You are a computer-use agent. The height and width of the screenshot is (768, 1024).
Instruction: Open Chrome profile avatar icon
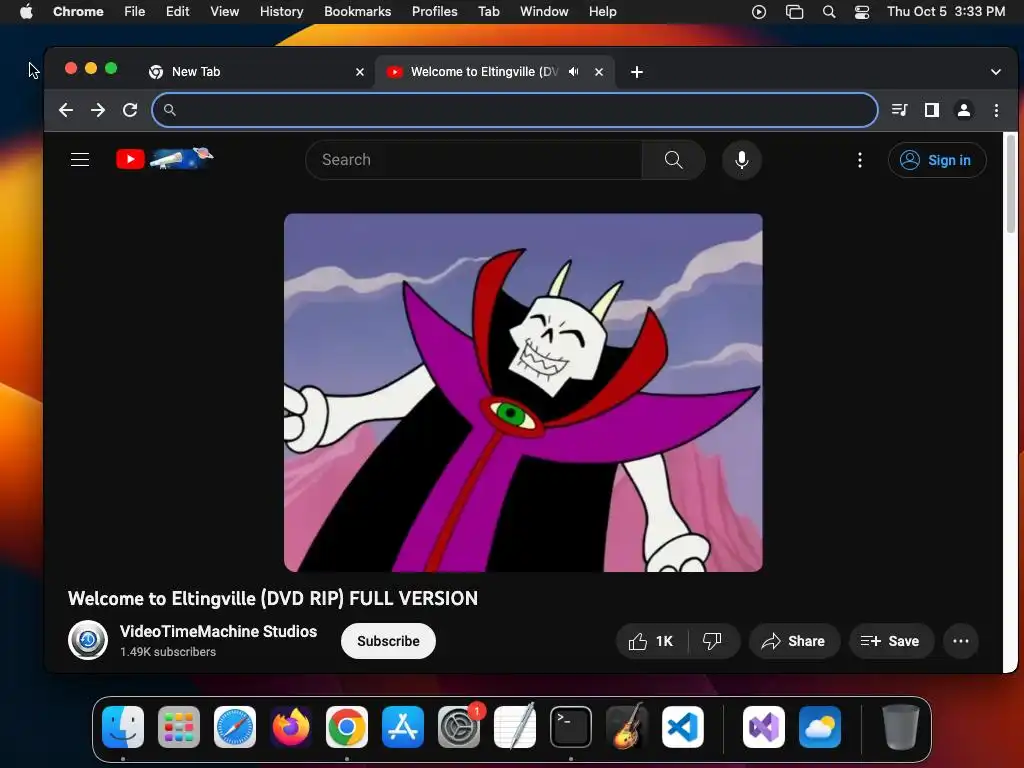(x=964, y=110)
